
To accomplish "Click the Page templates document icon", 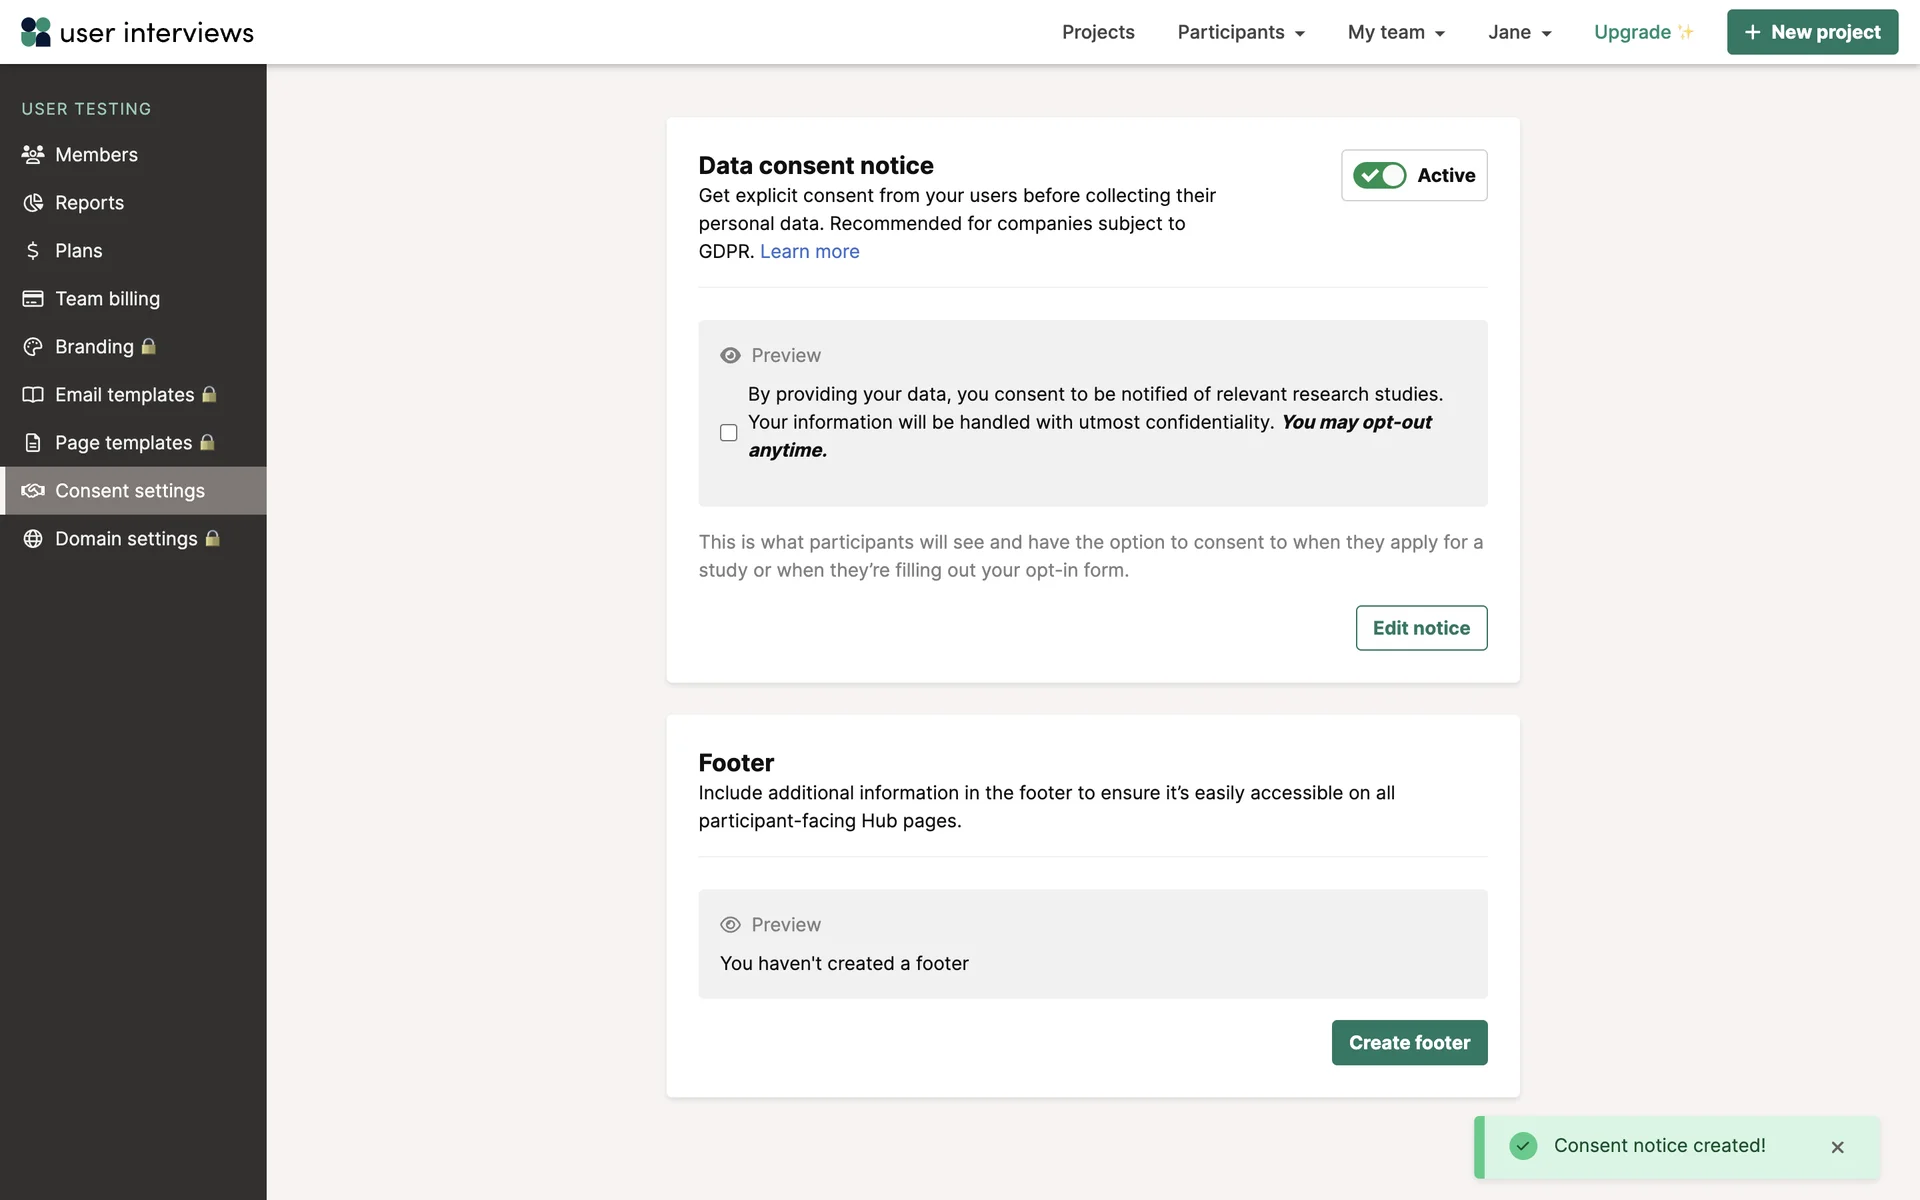I will tap(33, 443).
